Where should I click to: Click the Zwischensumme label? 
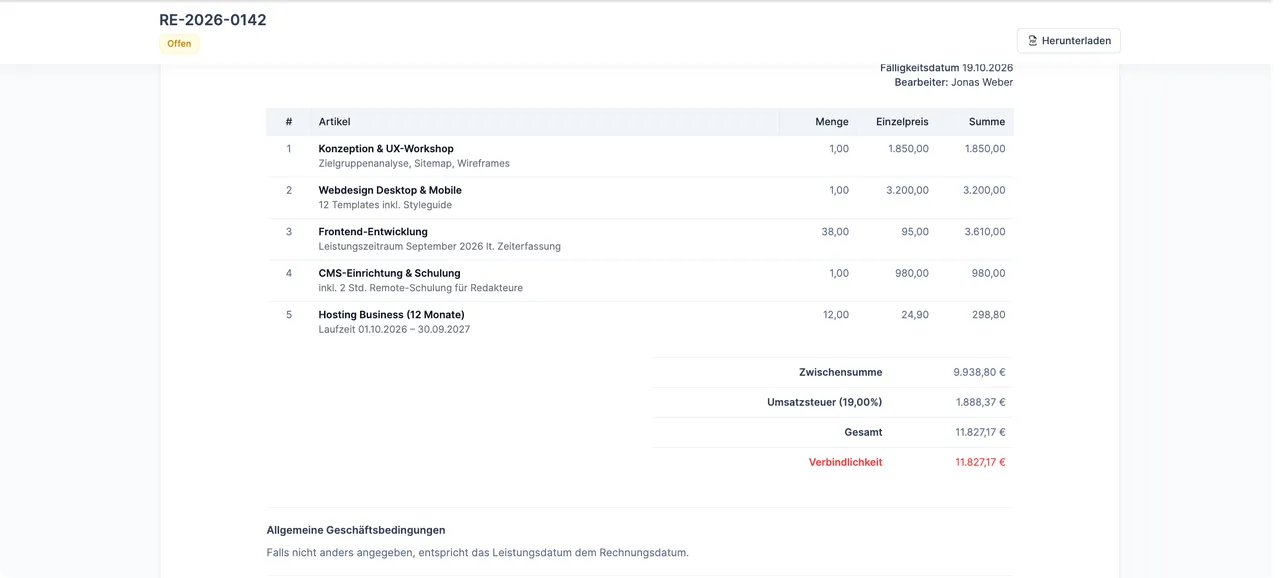coord(841,372)
